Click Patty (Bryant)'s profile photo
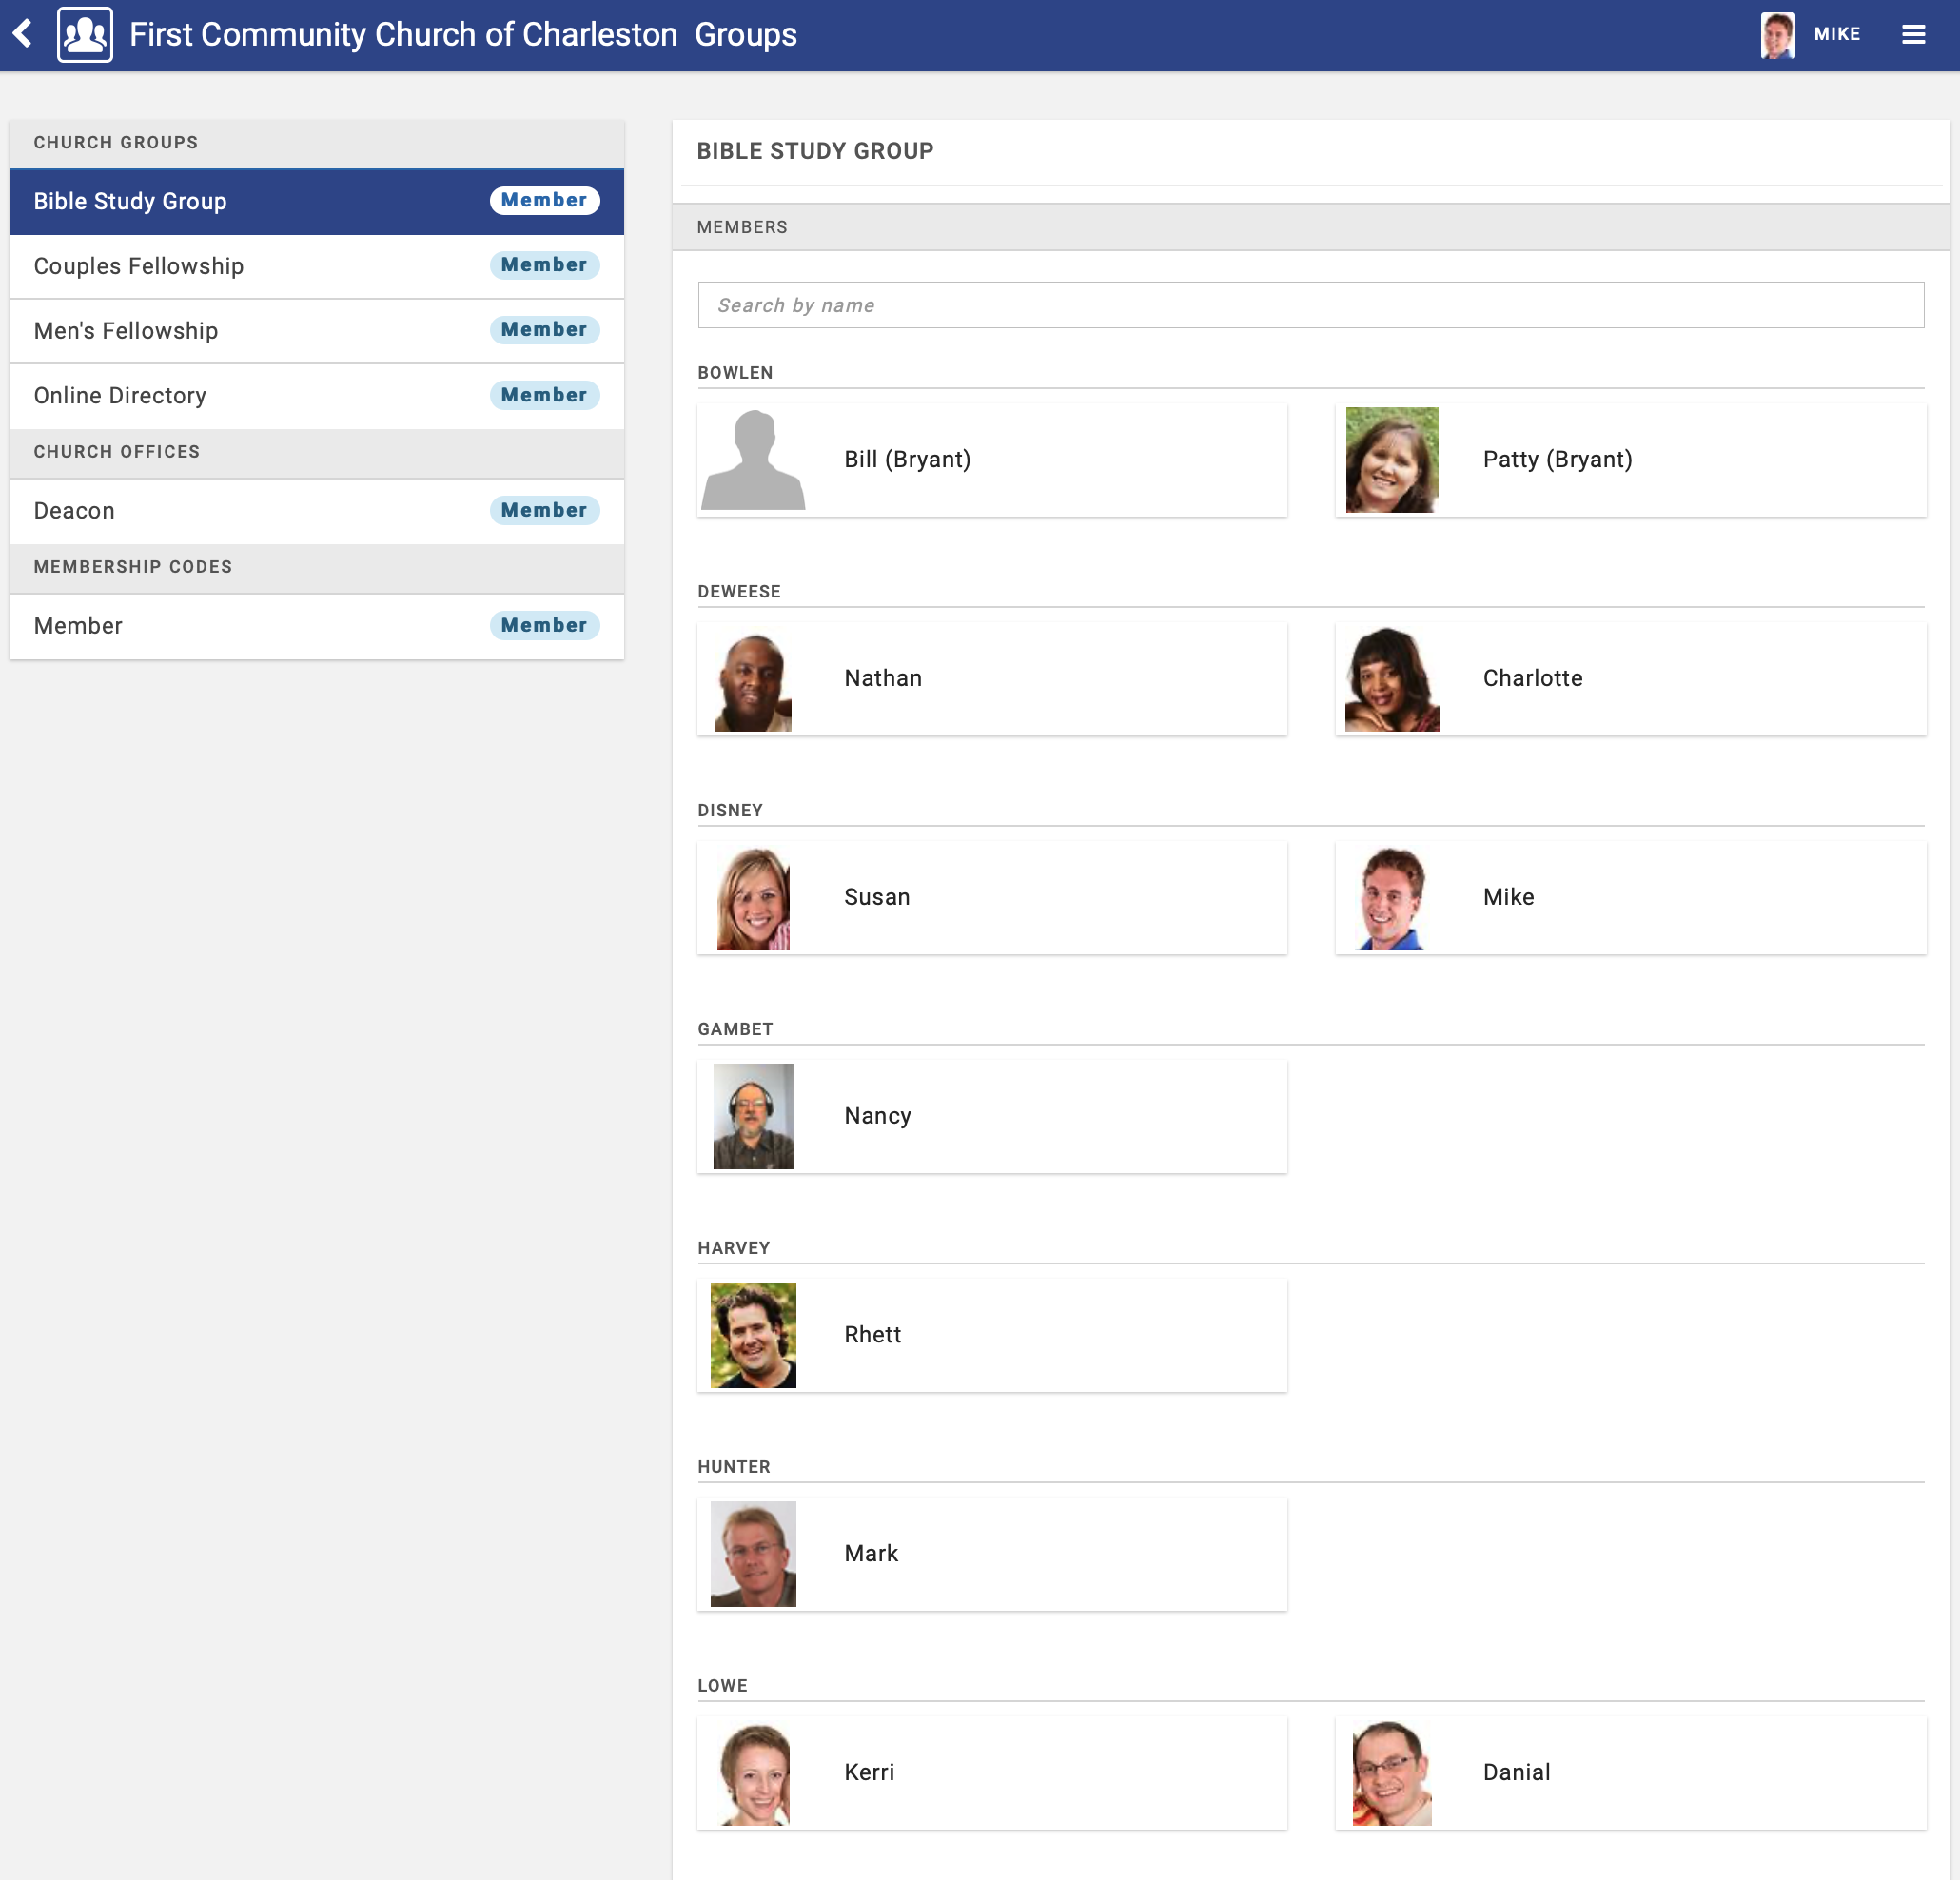The image size is (1960, 1880). pyautogui.click(x=1391, y=460)
